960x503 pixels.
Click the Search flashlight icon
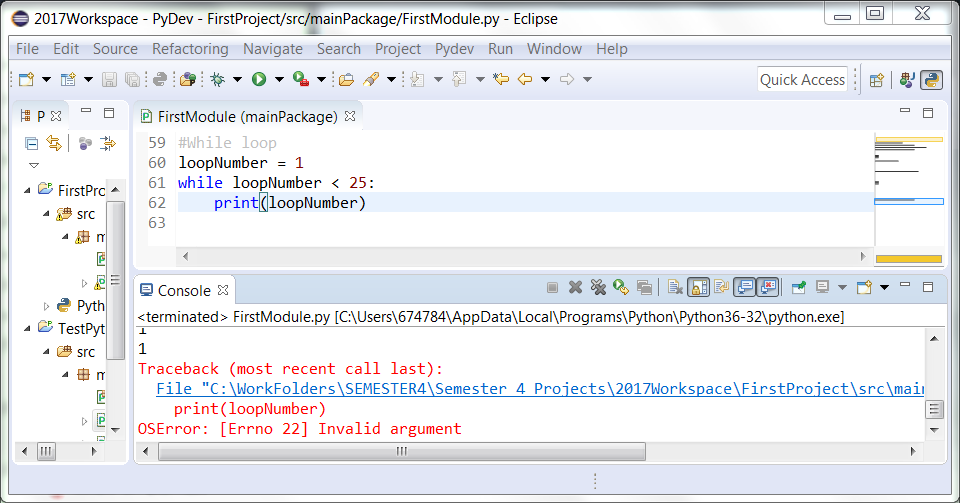coord(371,79)
